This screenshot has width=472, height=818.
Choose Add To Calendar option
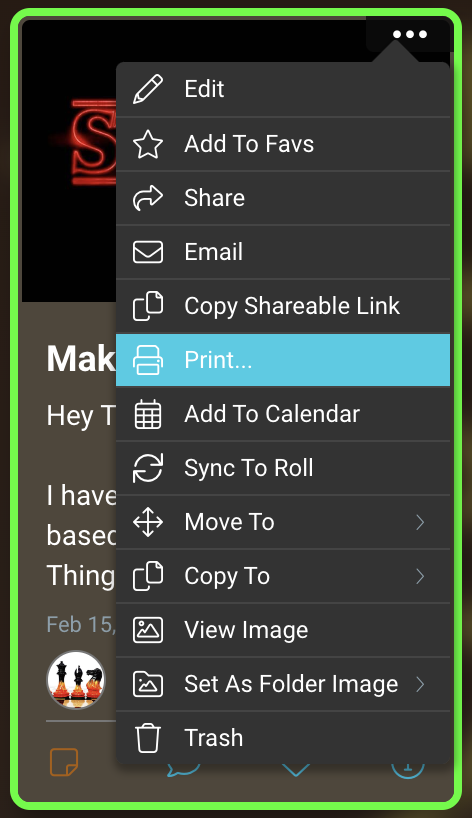[x=283, y=414]
